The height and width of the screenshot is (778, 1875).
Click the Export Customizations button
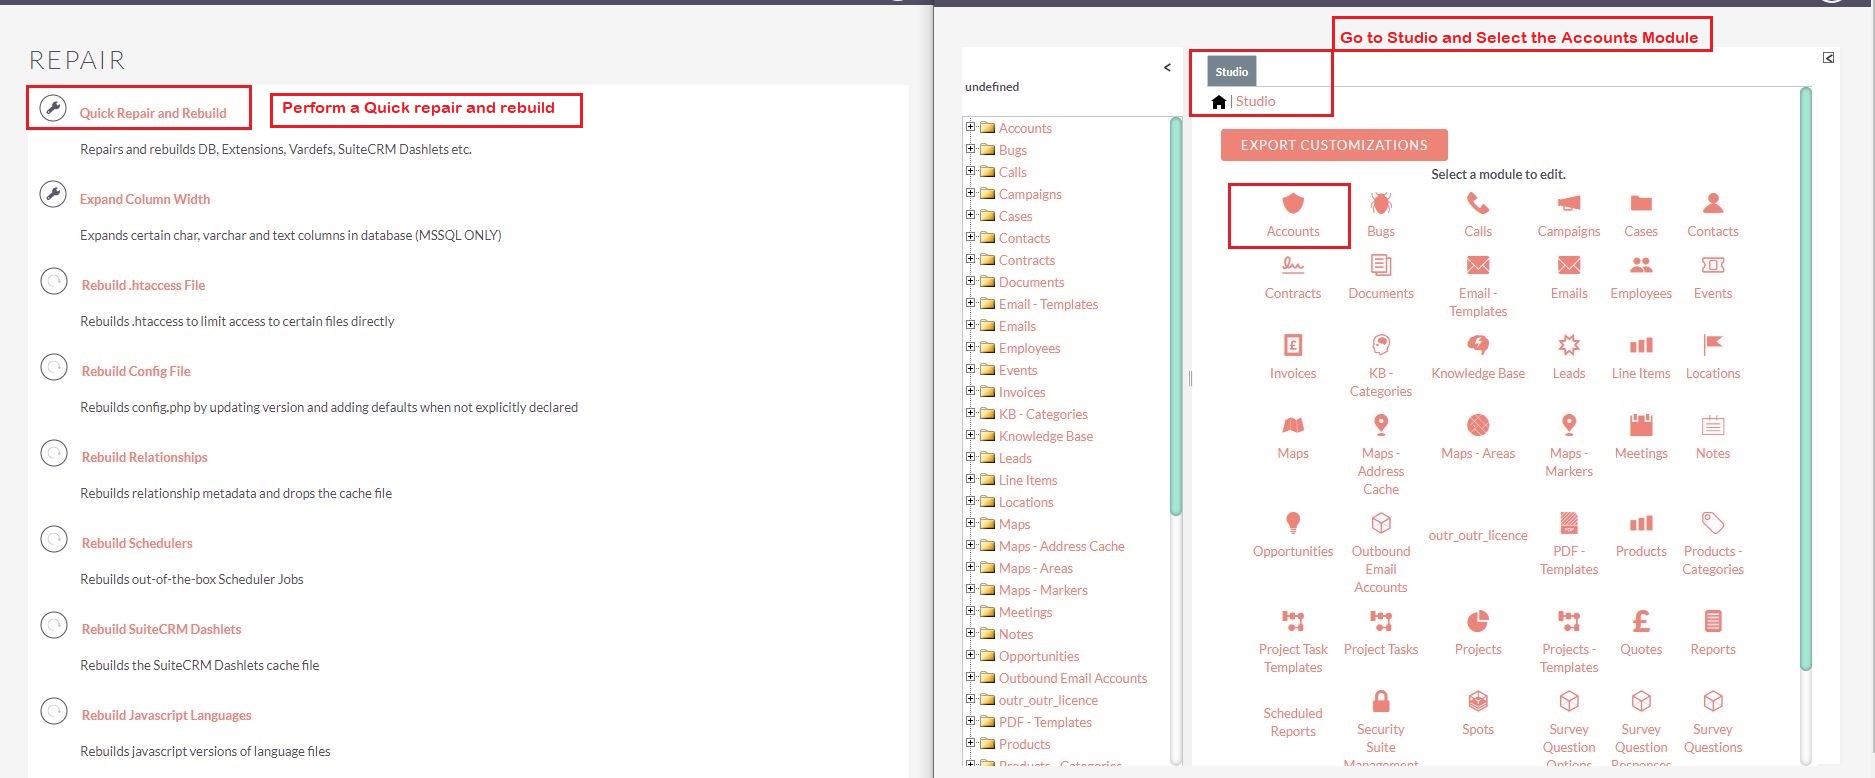(1334, 145)
